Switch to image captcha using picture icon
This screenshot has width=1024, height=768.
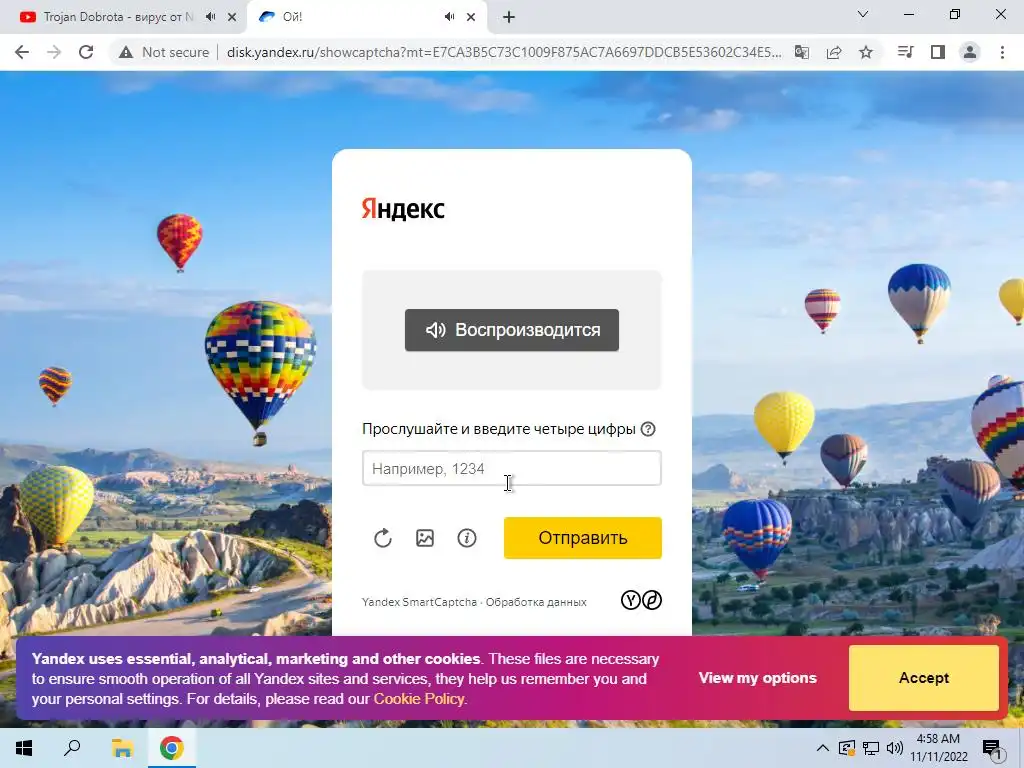point(425,538)
